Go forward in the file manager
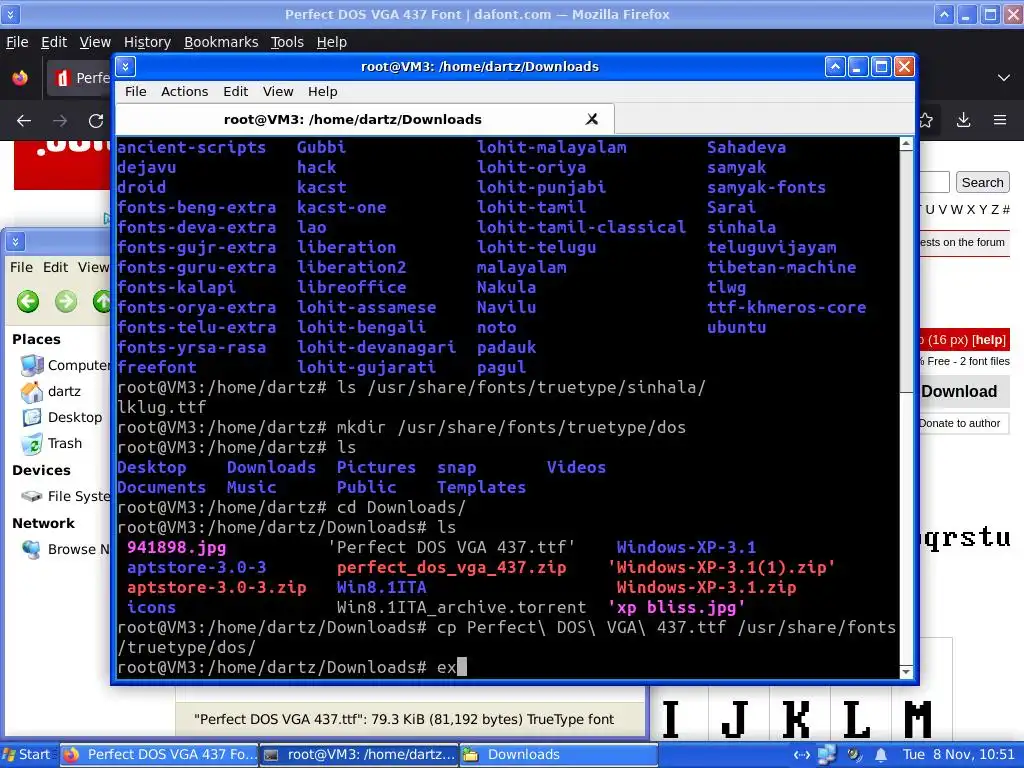The height and width of the screenshot is (768, 1024). click(x=66, y=301)
